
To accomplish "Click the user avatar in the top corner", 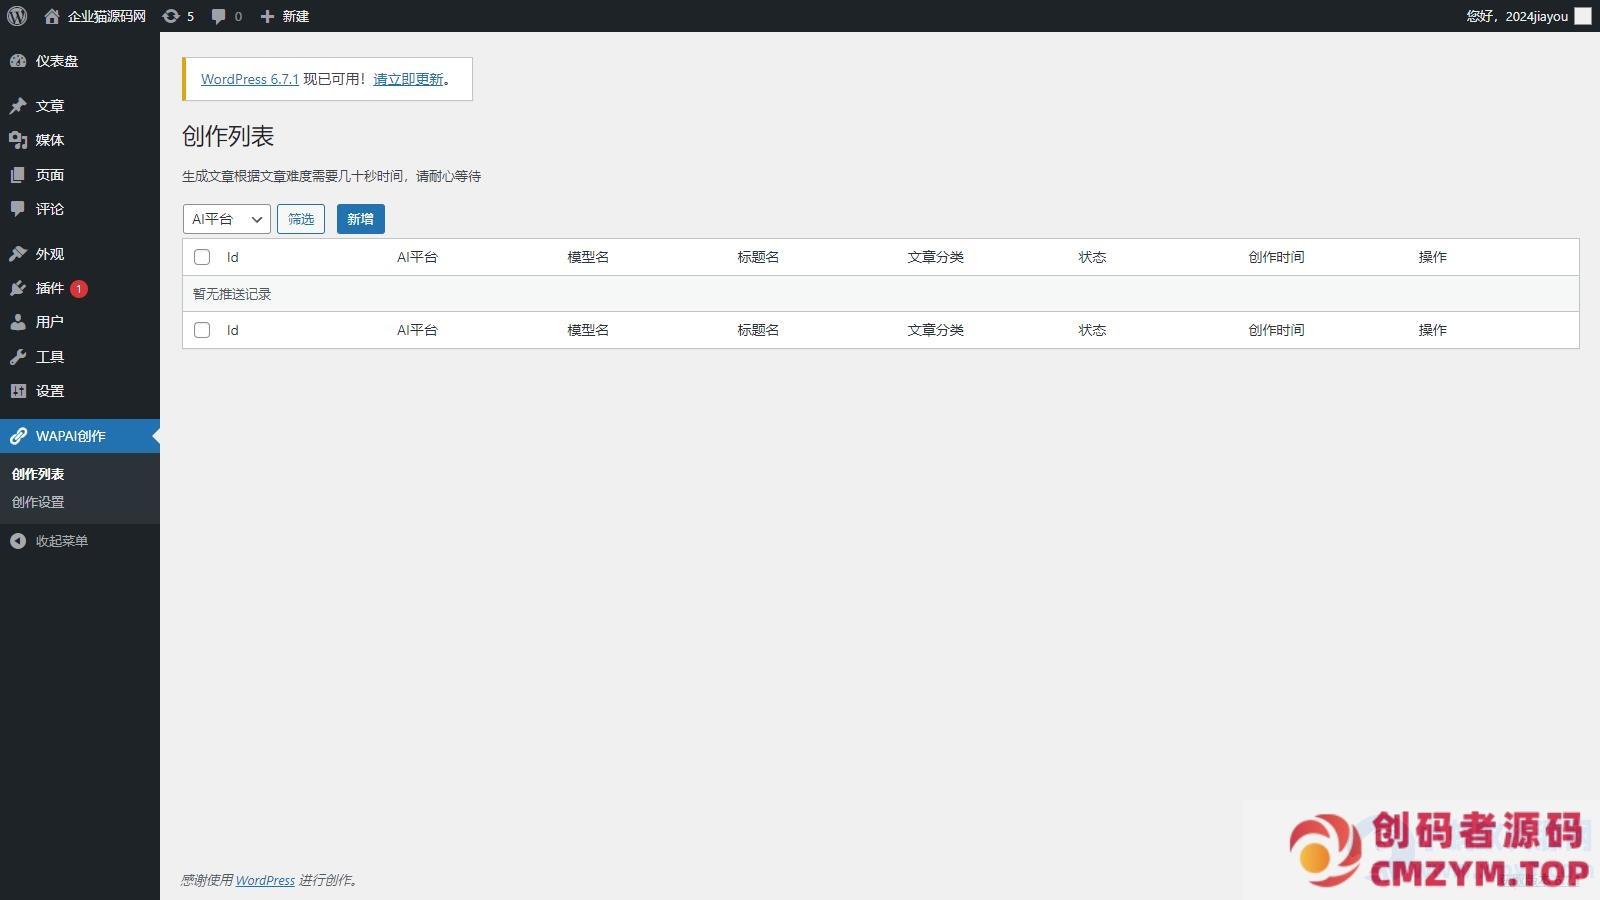I will (1582, 16).
